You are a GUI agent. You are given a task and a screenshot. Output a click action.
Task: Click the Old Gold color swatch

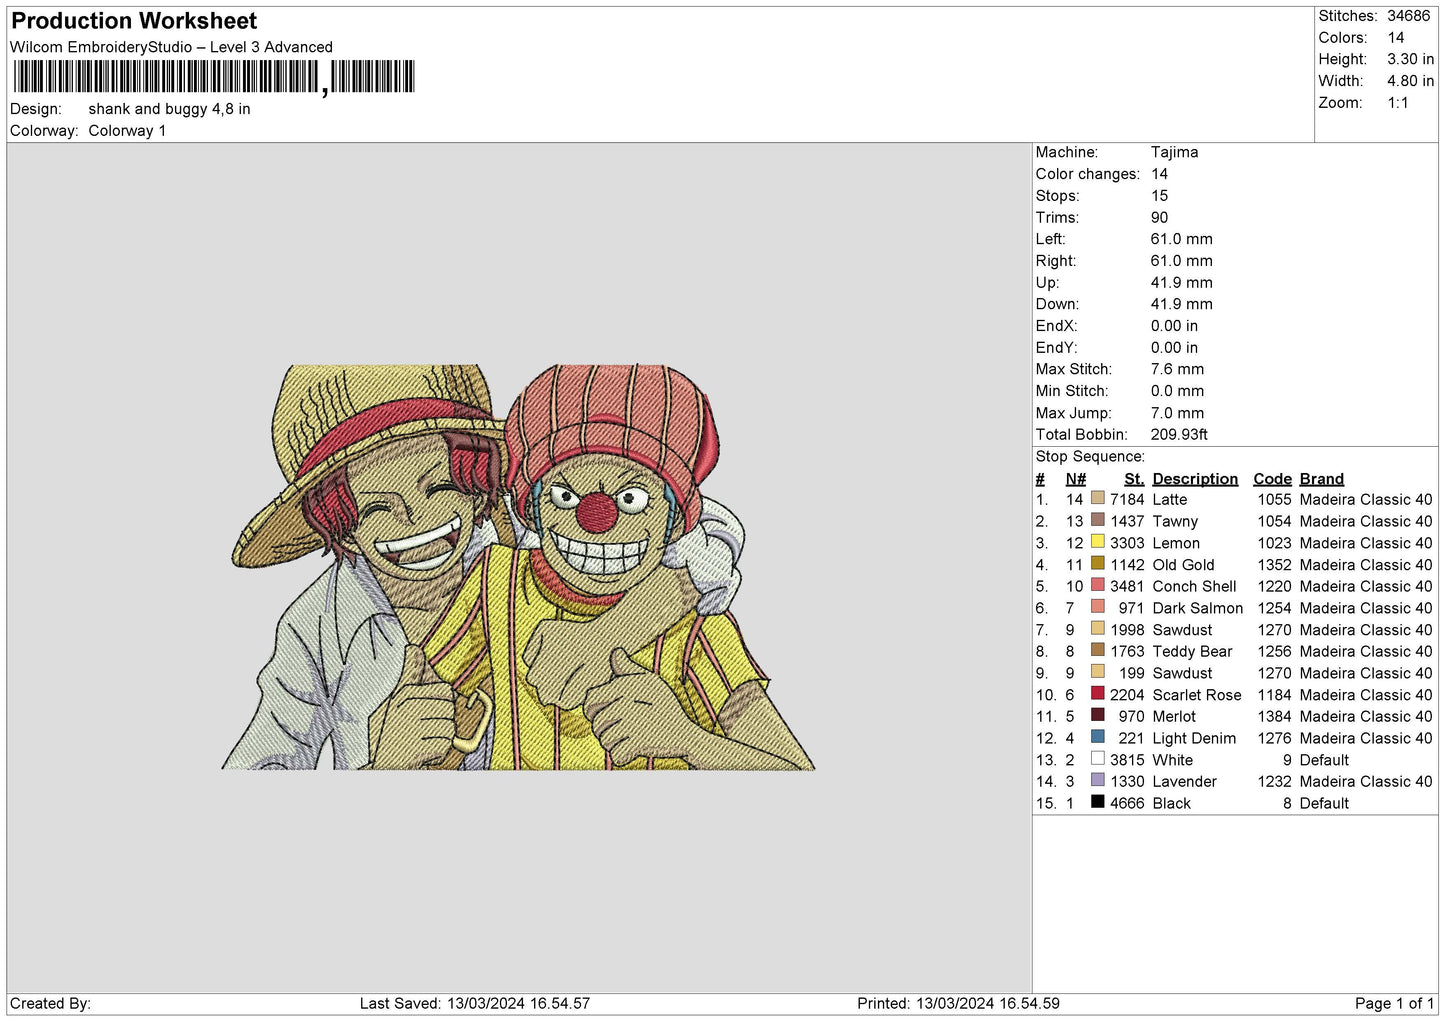[1098, 563]
